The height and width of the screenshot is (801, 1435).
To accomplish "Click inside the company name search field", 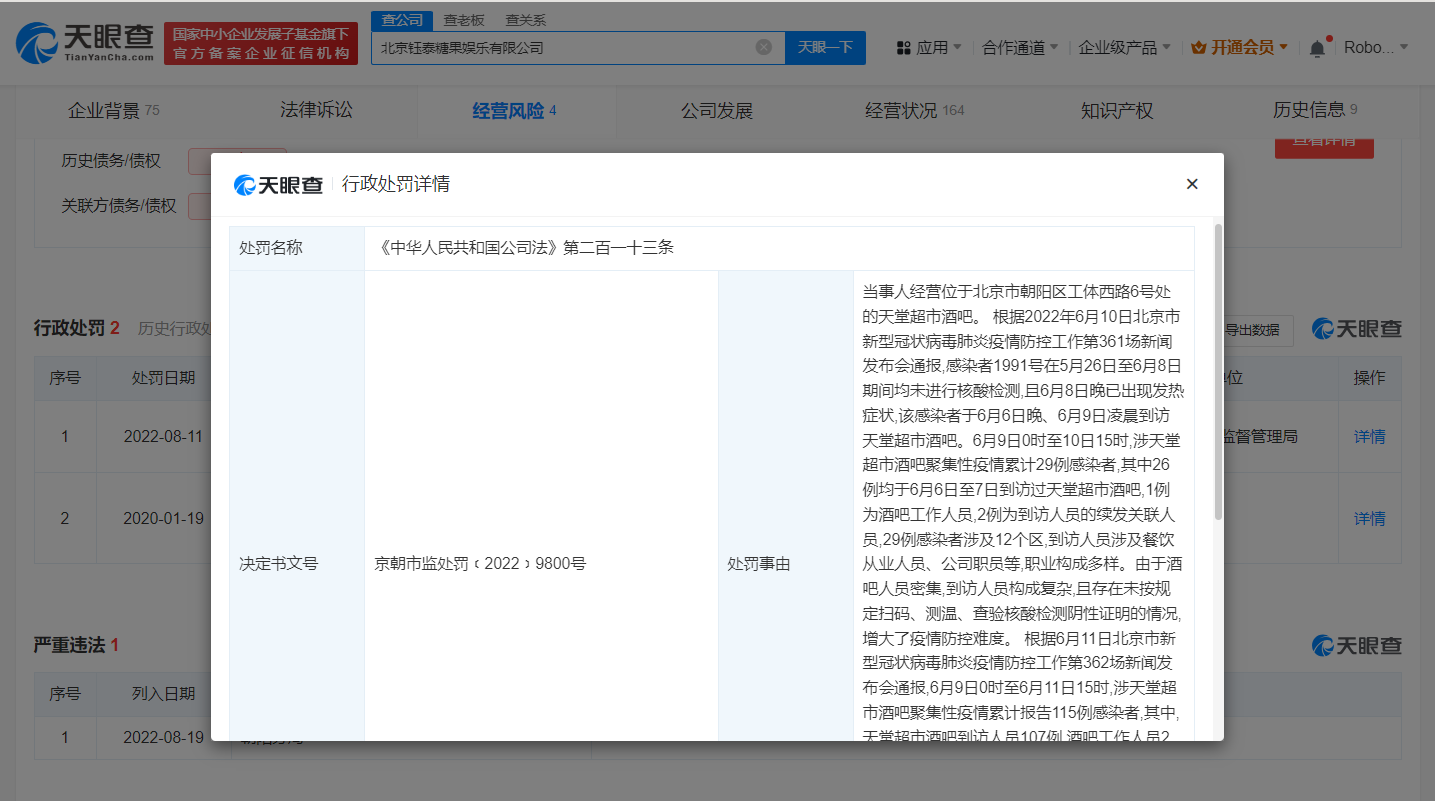I will click(x=560, y=46).
